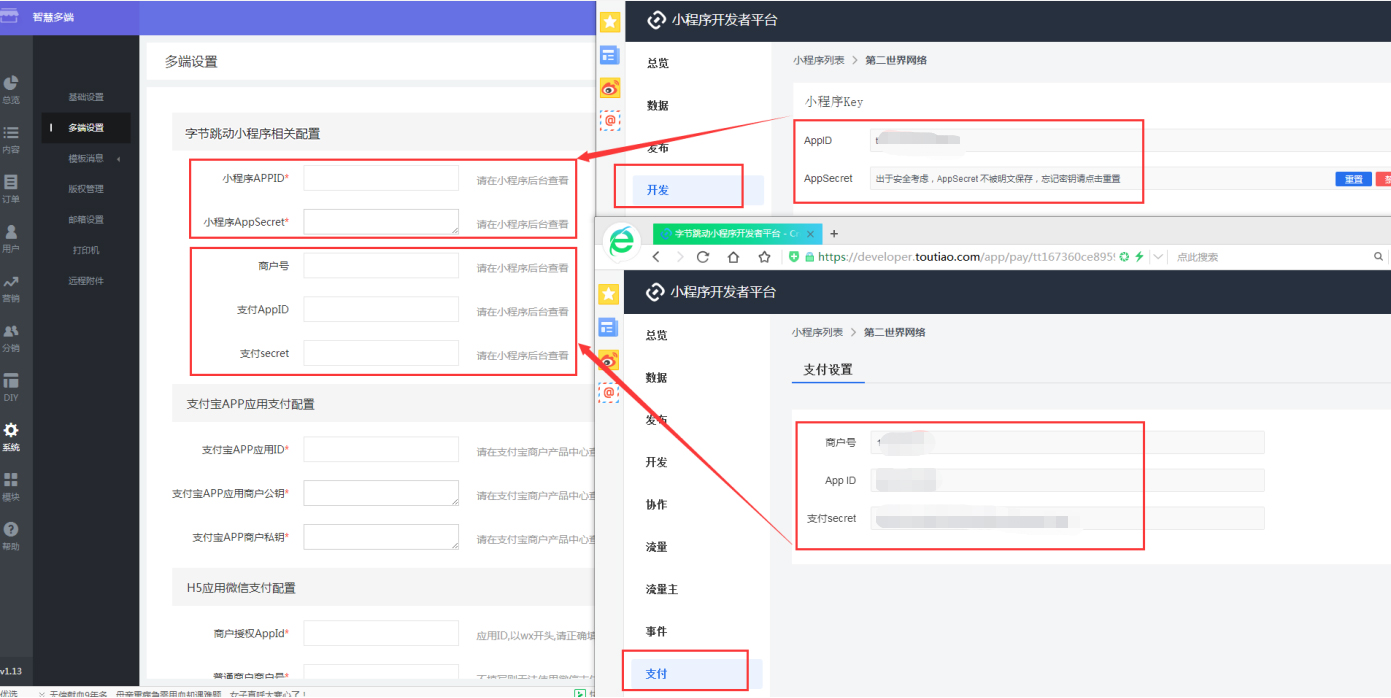
Task: Click the 点此搜索 browser search box
Action: 1270,257
